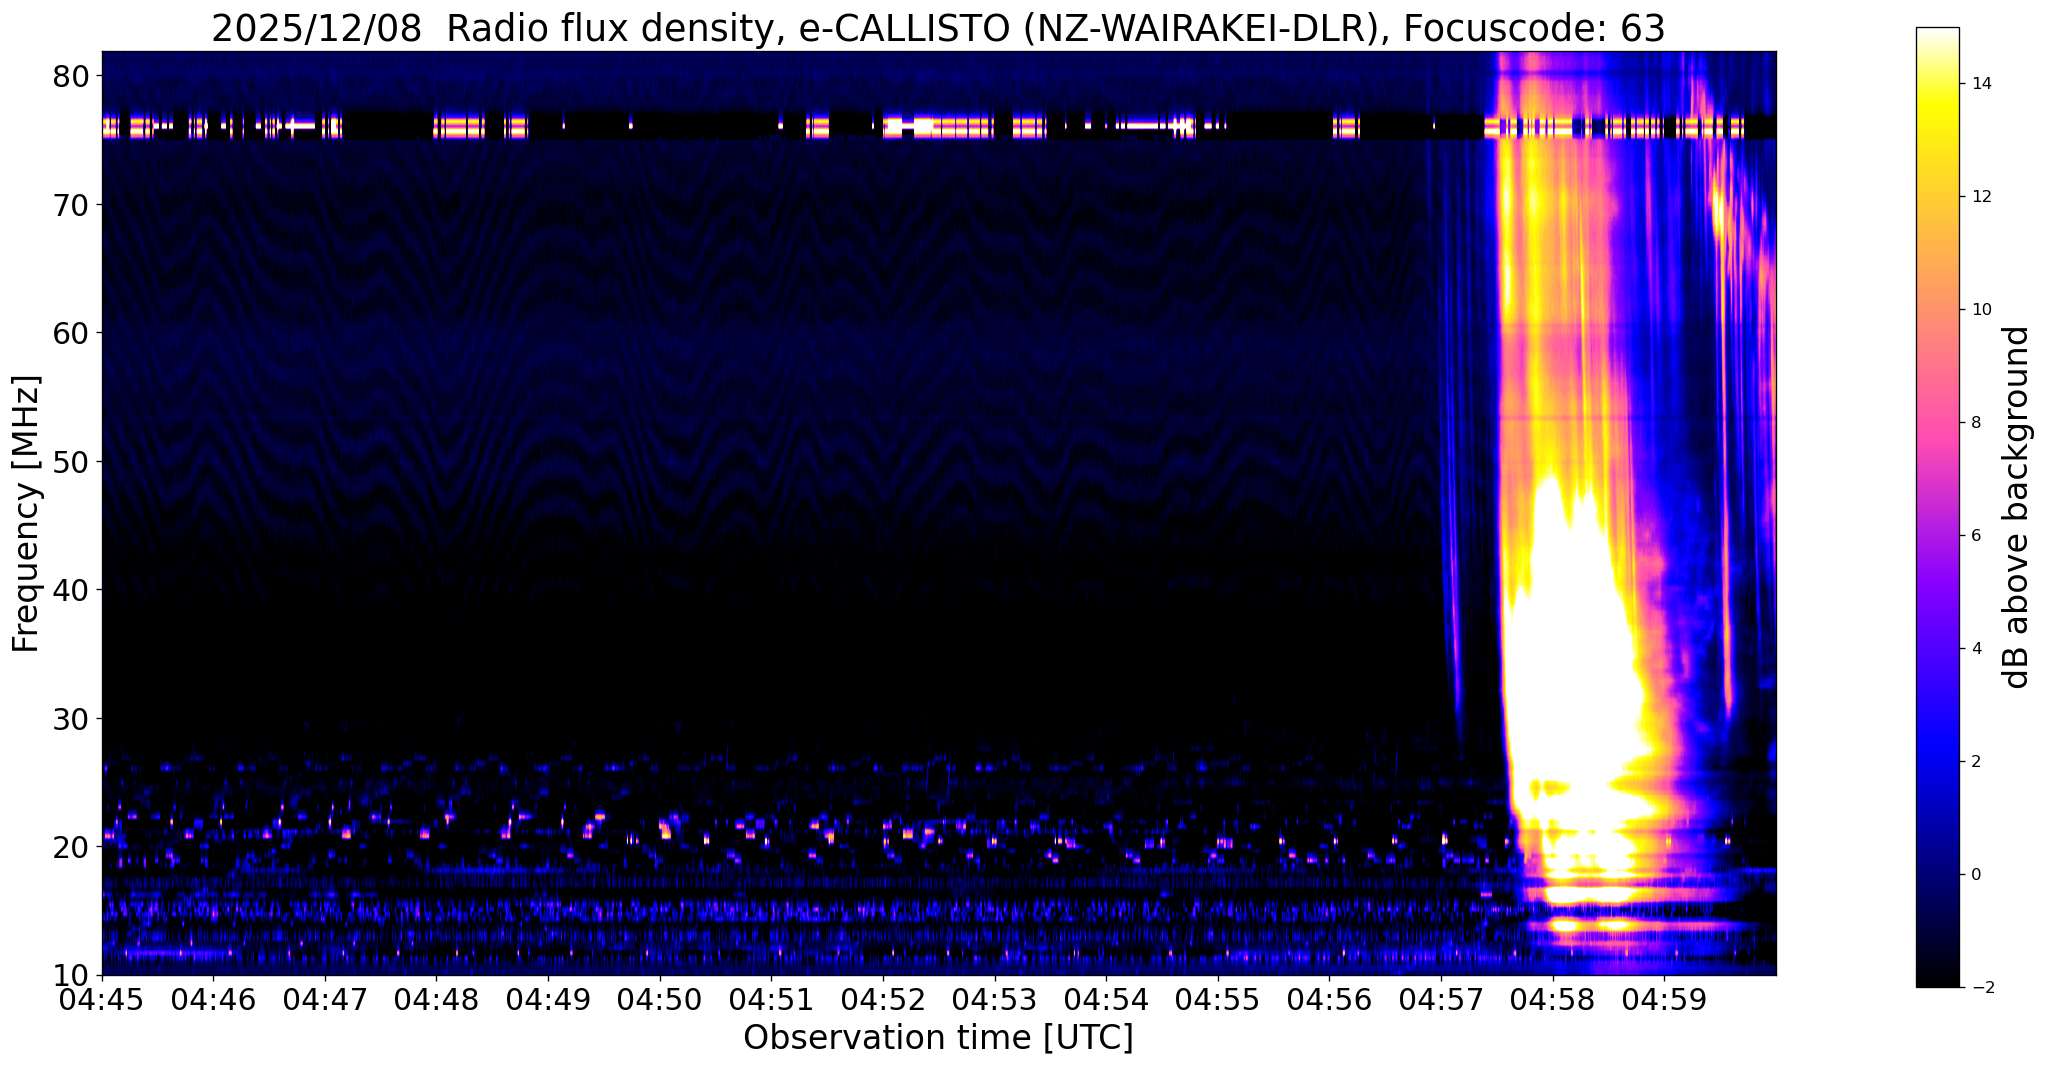Click the 60 MHz frequency tick label
The image size is (2047, 1067).
[x=72, y=333]
